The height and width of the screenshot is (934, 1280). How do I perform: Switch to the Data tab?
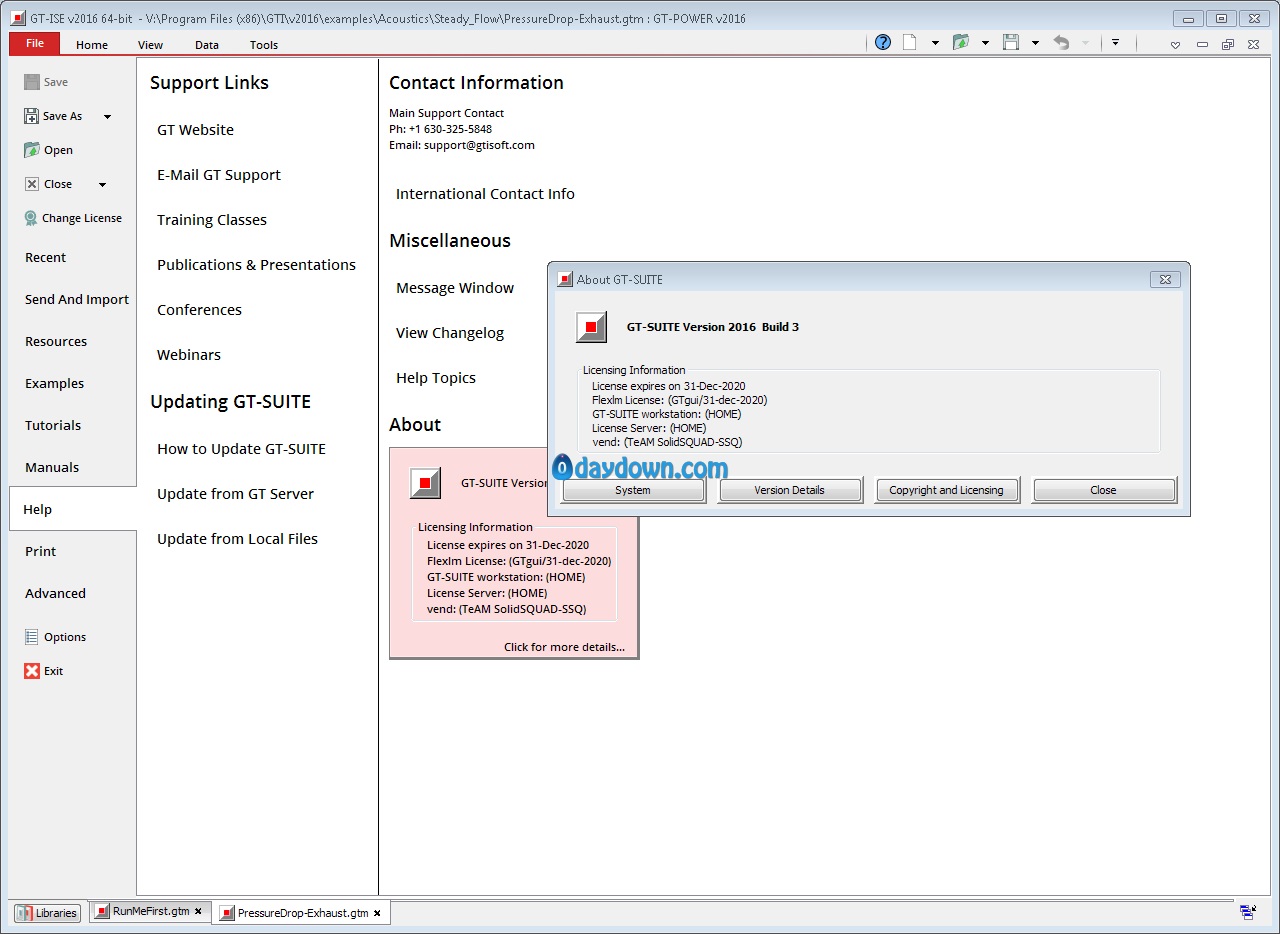click(207, 45)
